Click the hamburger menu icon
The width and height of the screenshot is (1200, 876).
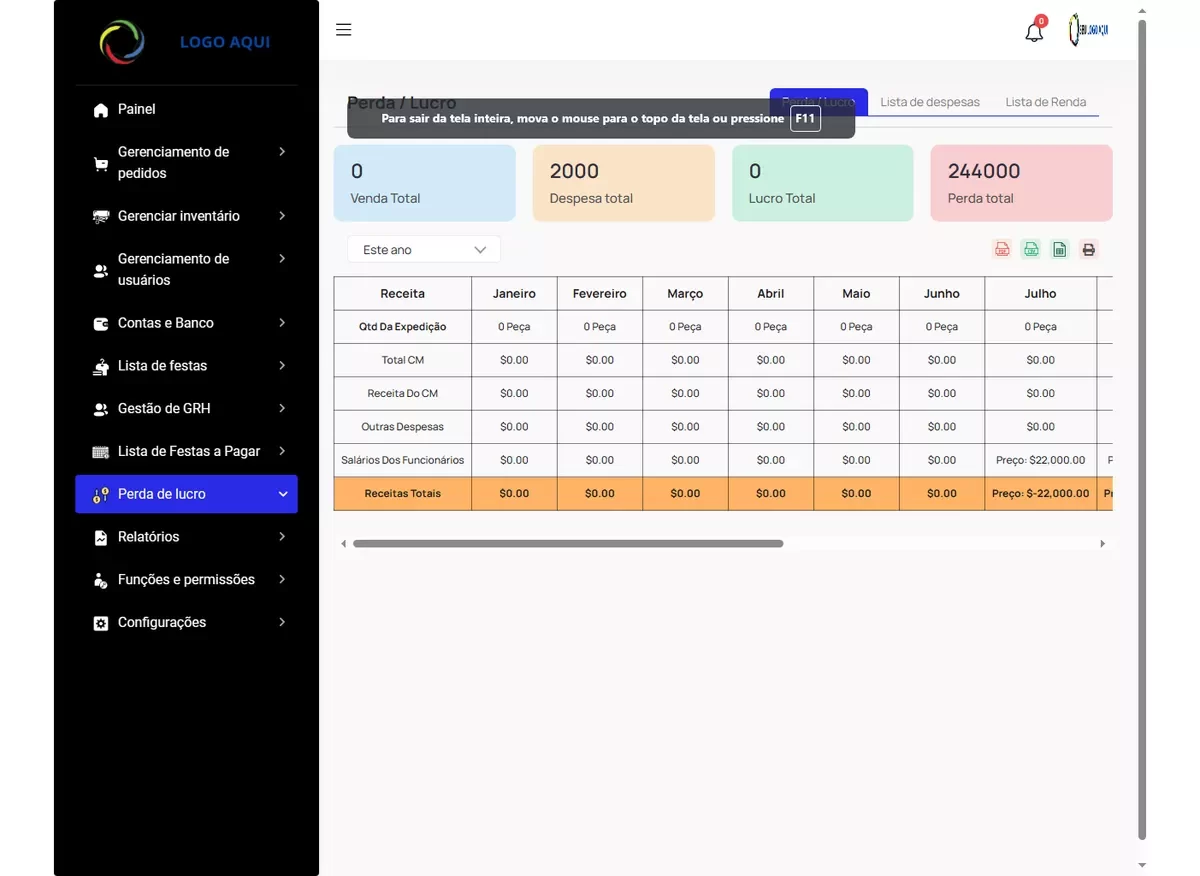point(343,30)
